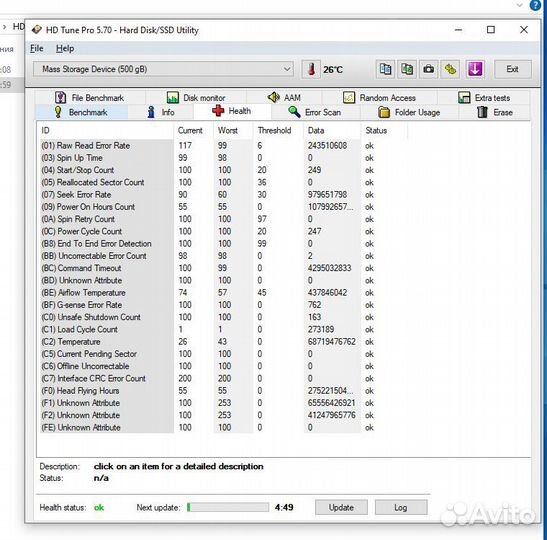This screenshot has height=540, width=547.
Task: Click the Exit button
Action: (512, 69)
